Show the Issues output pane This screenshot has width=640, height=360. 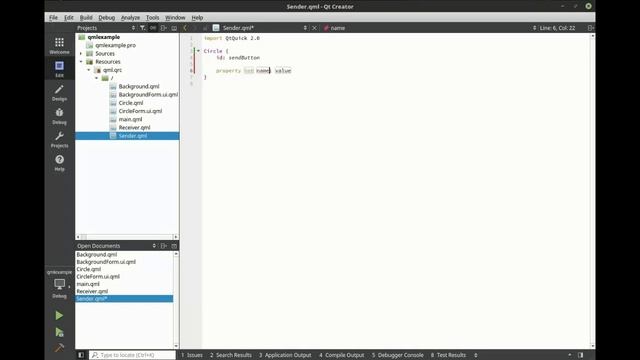[192, 355]
